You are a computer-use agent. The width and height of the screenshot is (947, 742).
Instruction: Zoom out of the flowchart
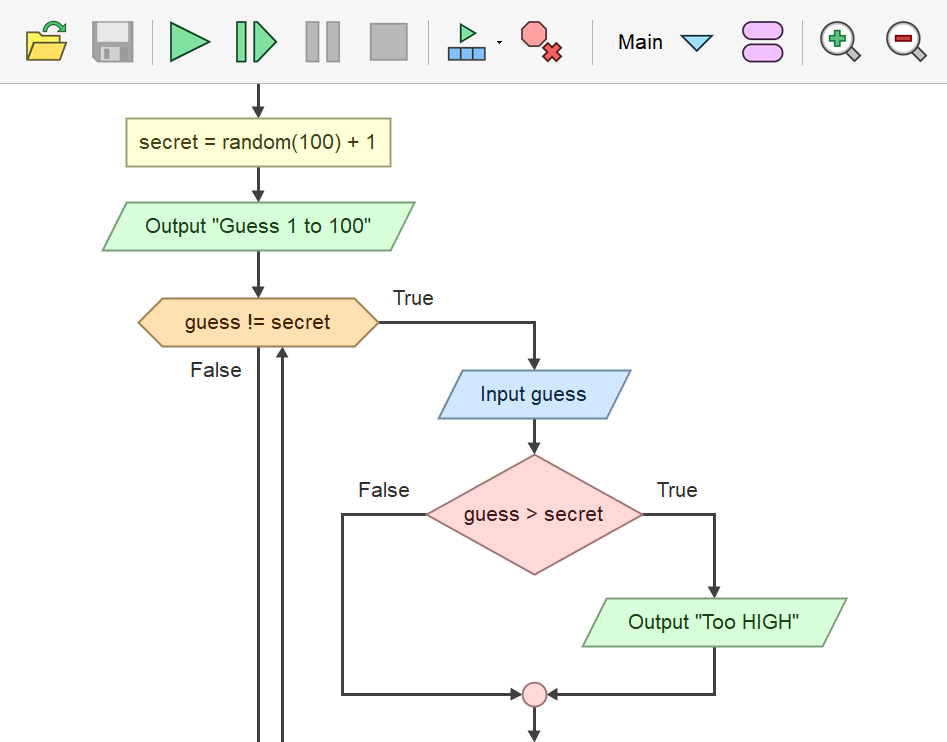[904, 42]
